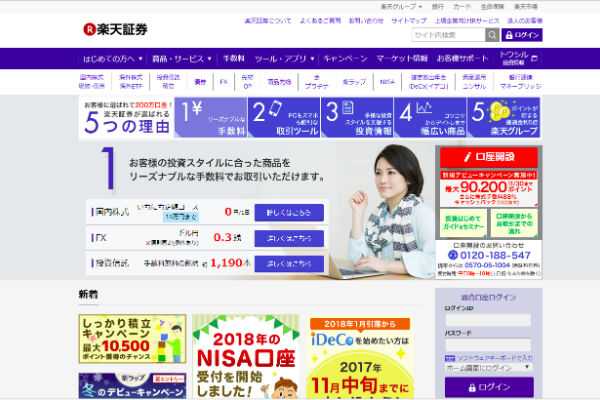Select FX sub-navigation item
The height and width of the screenshot is (400, 600).
tap(223, 82)
